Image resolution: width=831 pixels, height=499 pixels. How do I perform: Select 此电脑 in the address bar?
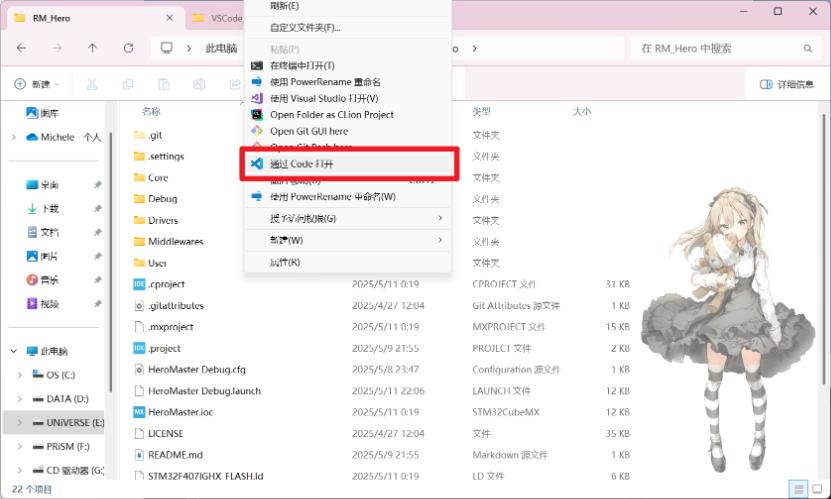pos(221,49)
